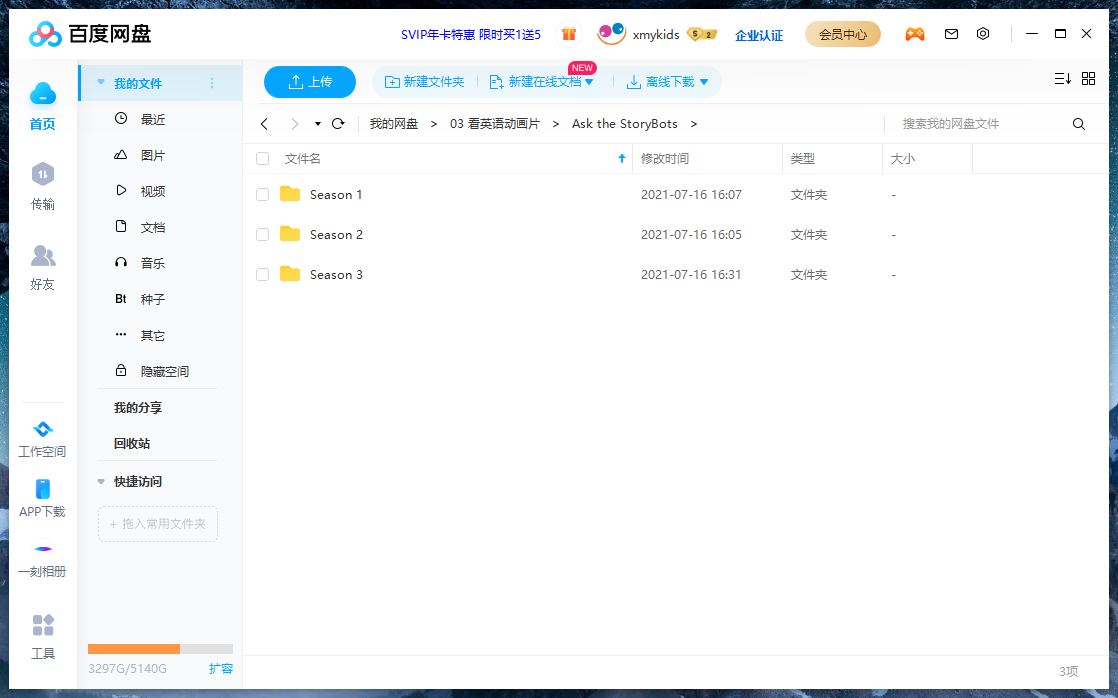
Task: Open the Season 1 folder icon
Action: coord(289,194)
